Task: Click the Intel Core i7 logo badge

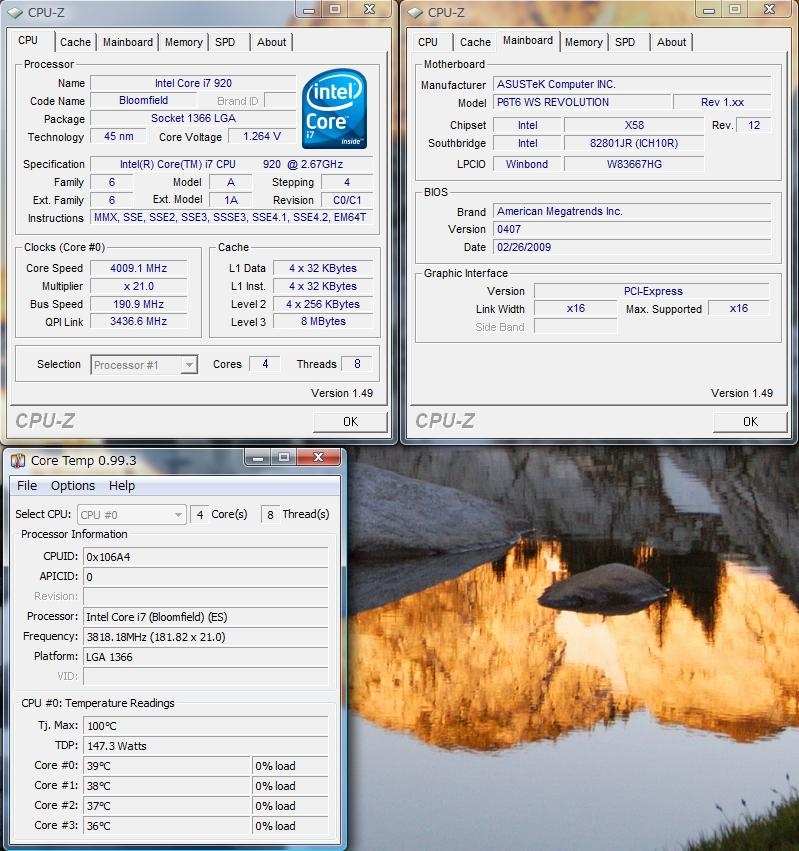Action: point(334,109)
